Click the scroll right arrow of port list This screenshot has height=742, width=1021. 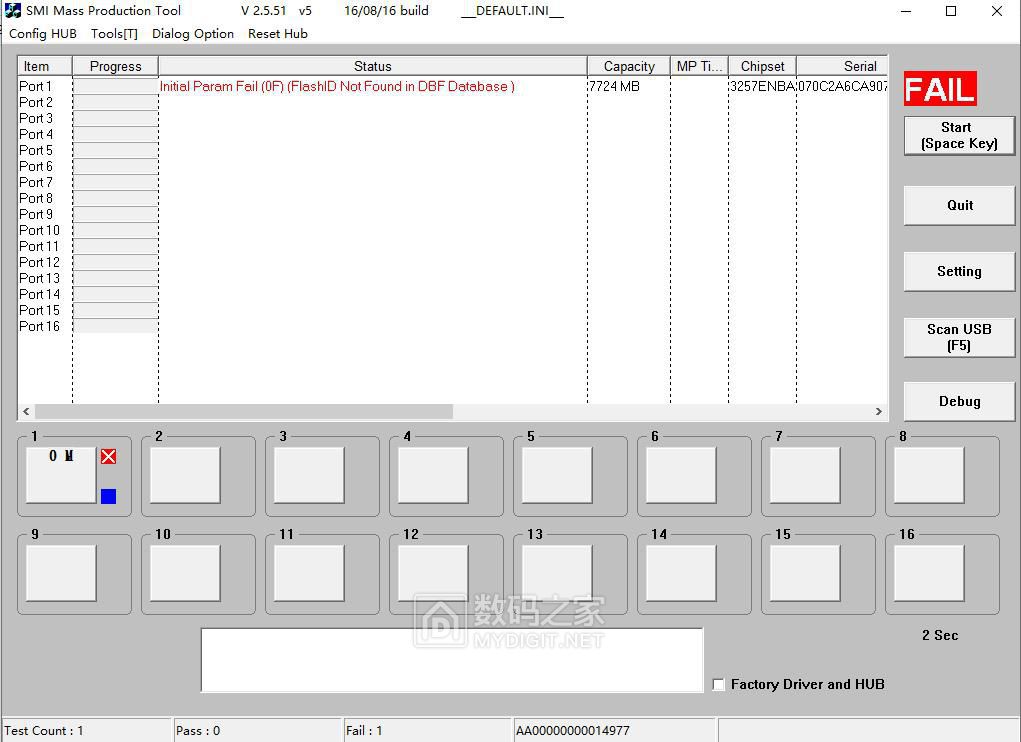878,411
